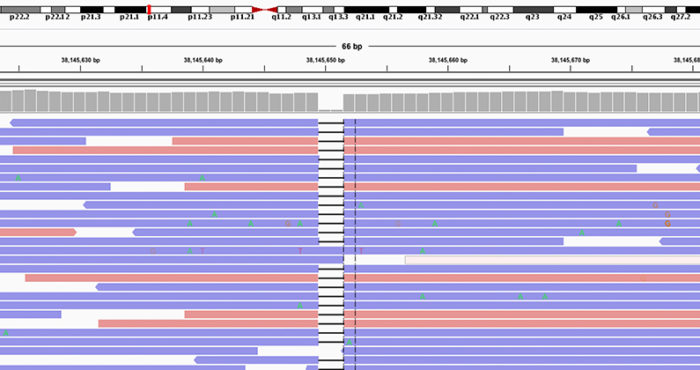Select the q21.1 band label
700x370 pixels.
(x=365, y=17)
